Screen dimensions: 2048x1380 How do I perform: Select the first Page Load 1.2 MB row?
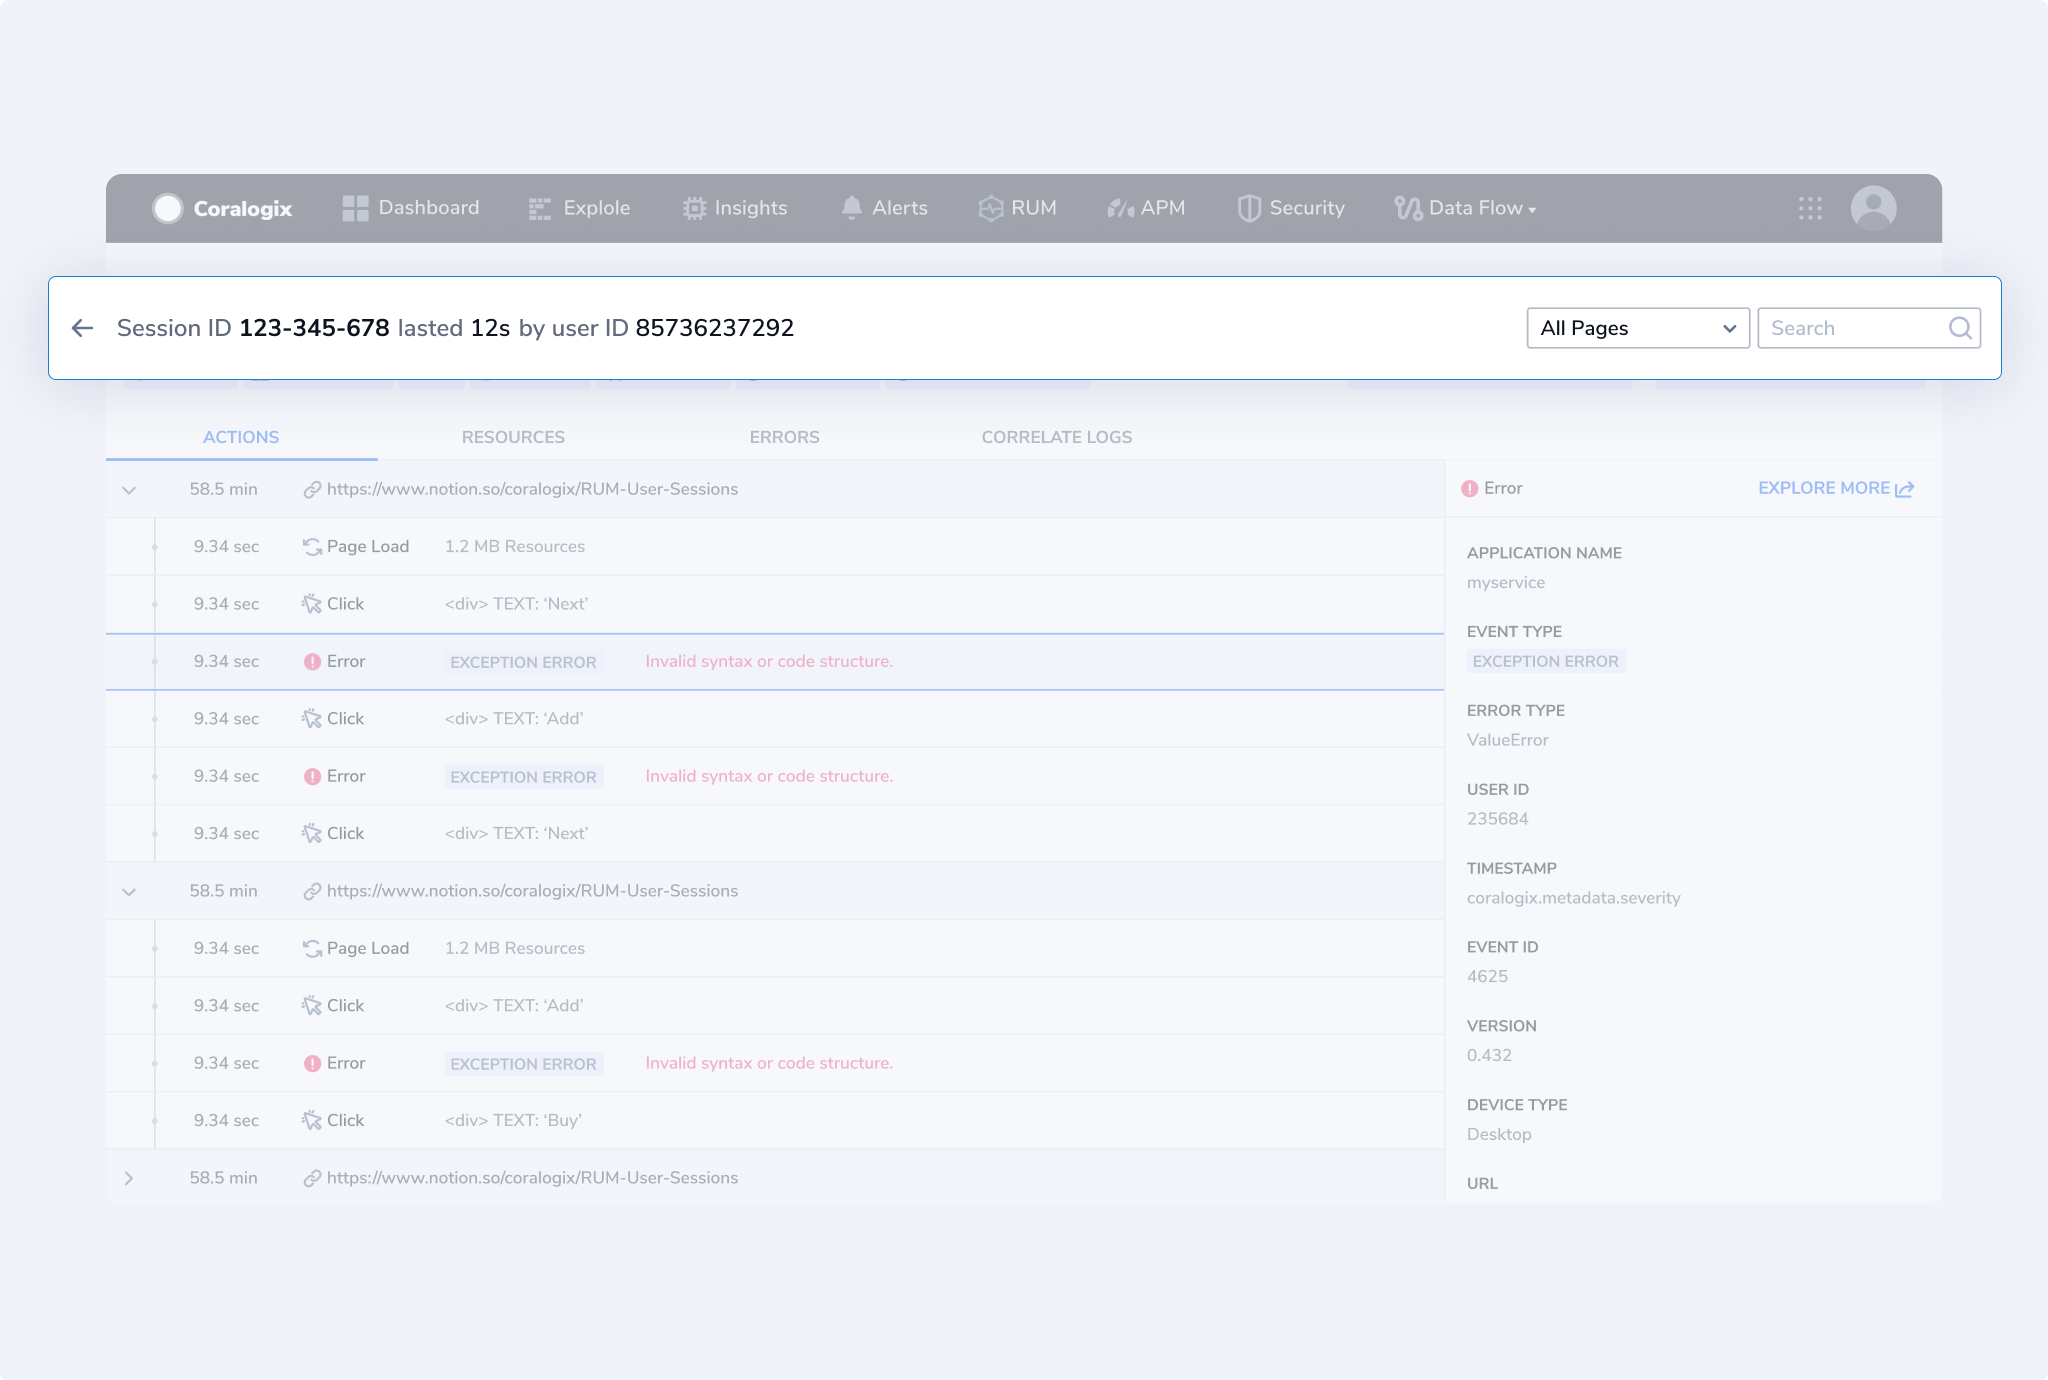click(x=775, y=546)
